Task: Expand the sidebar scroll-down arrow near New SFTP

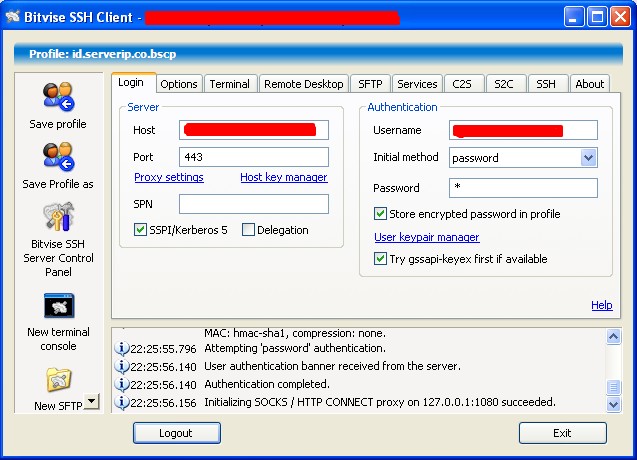Action: [92, 401]
